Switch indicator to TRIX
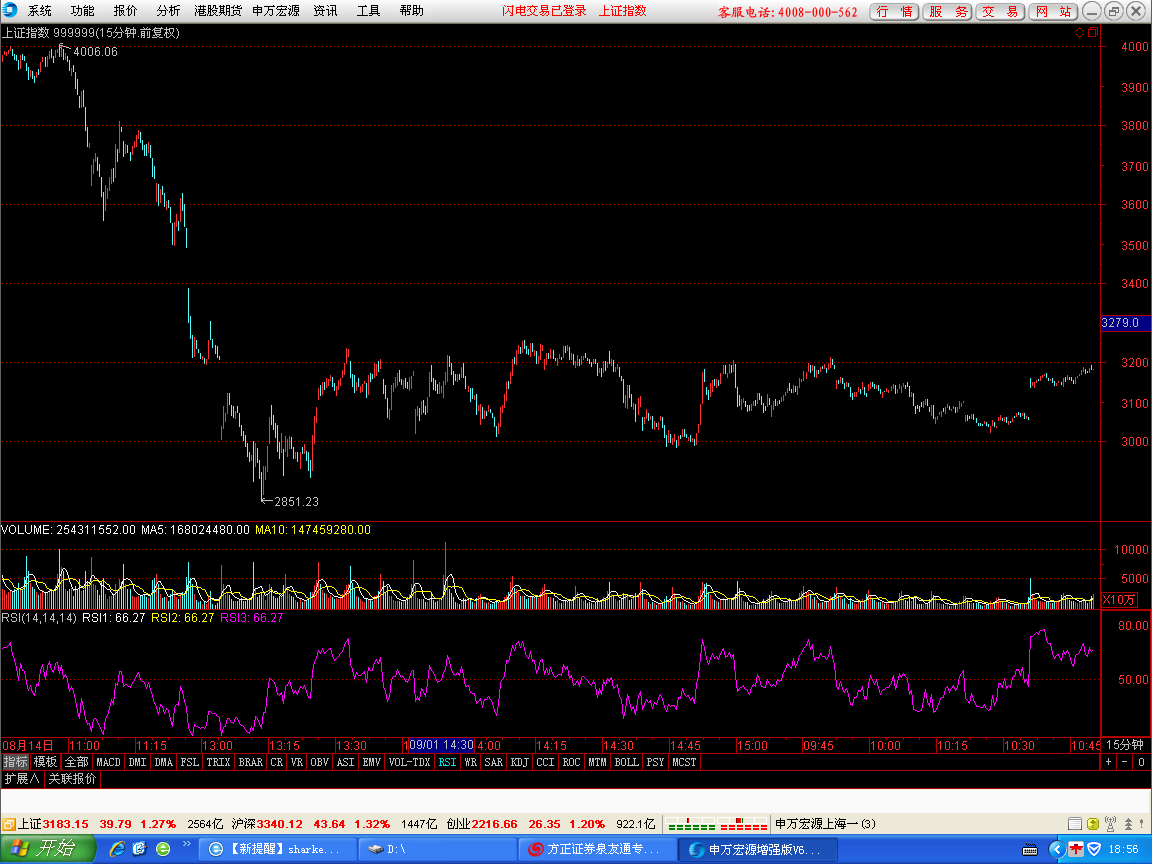The width and height of the screenshot is (1152, 864). coord(218,762)
